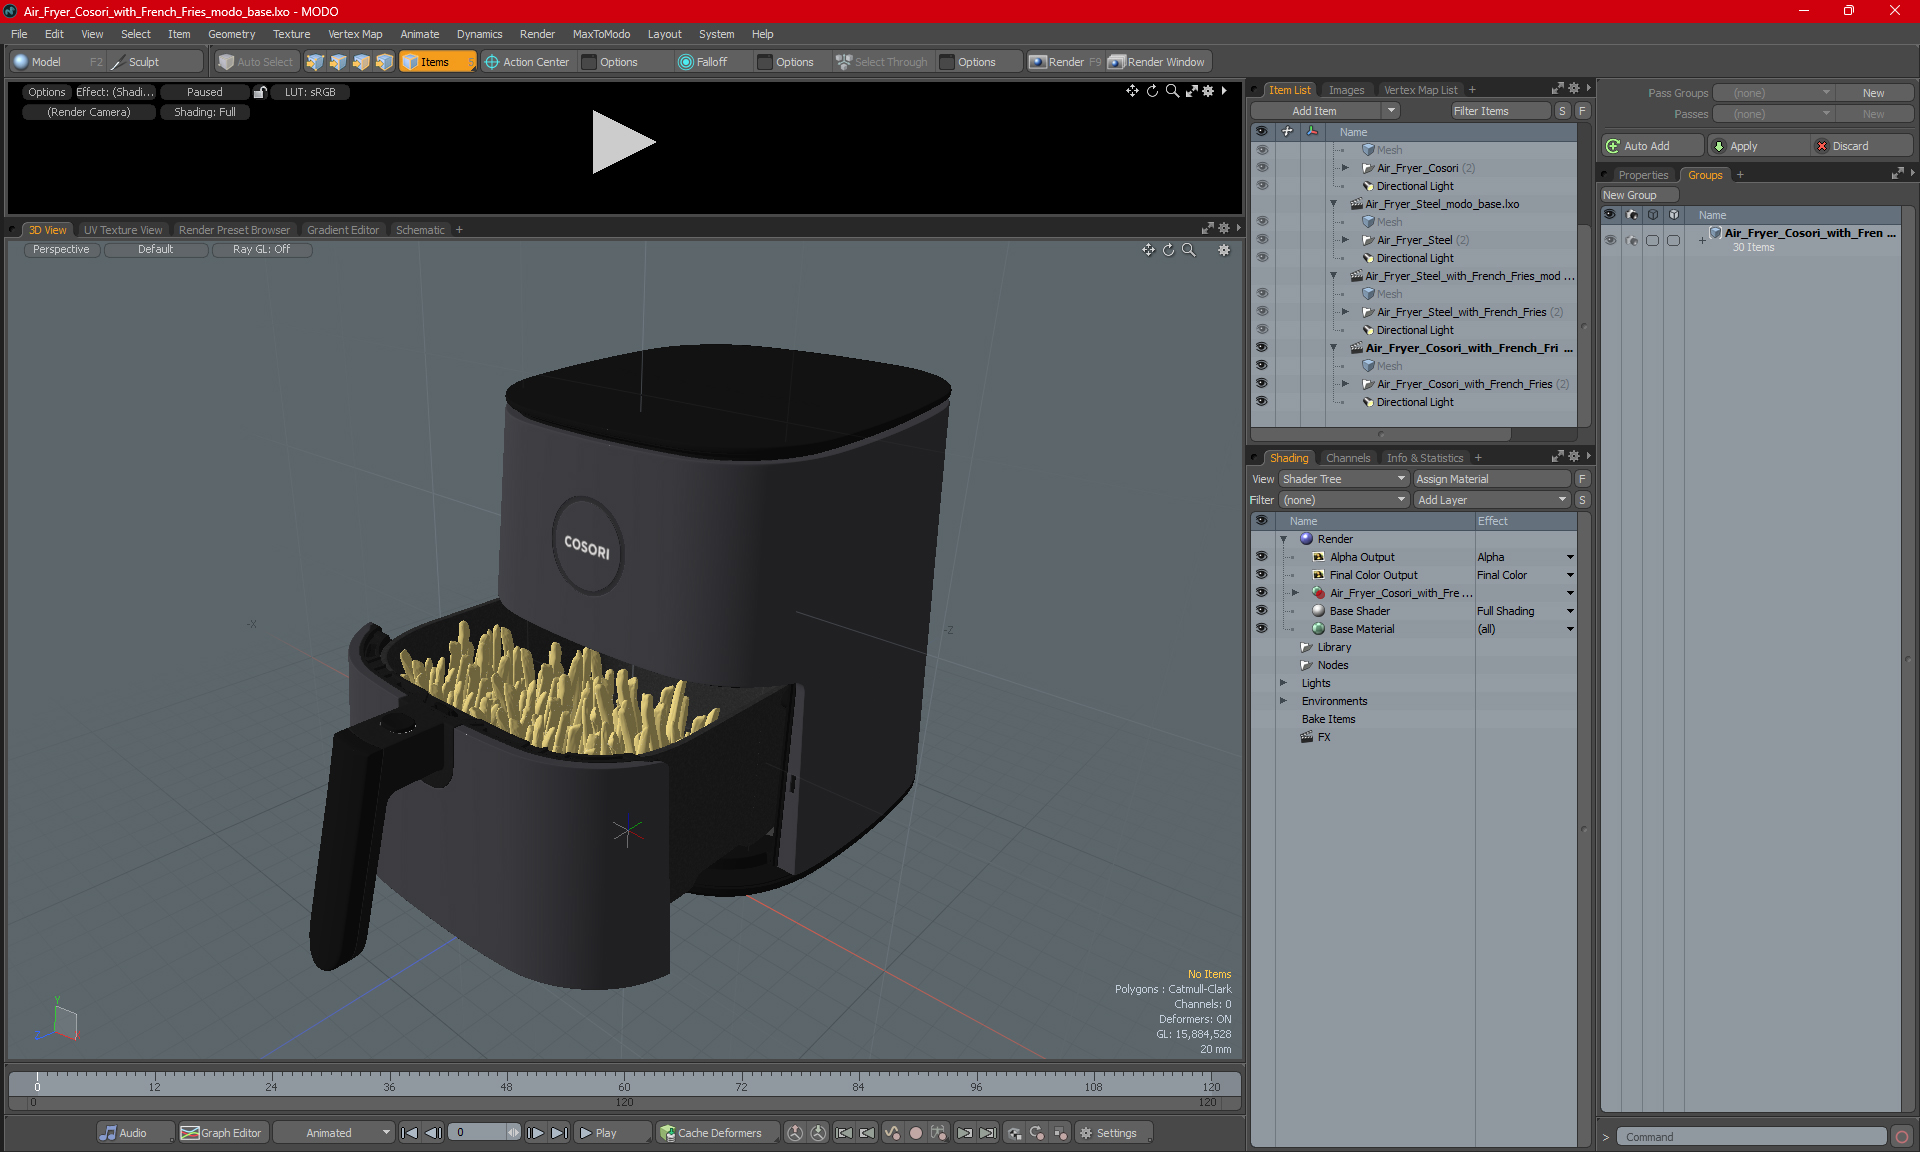Click current frame number field
Viewport: 1920px width, 1152px height.
[x=478, y=1133]
